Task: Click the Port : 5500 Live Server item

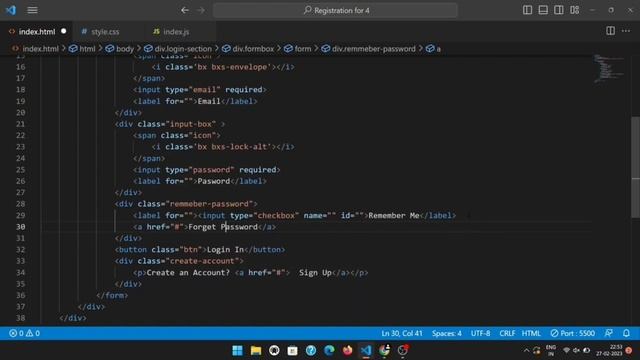Action: coord(572,333)
